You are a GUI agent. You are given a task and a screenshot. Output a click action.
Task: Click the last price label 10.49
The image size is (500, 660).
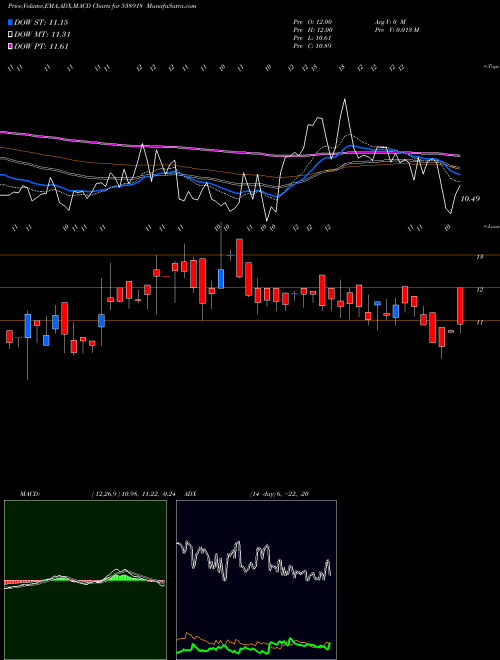pos(470,199)
